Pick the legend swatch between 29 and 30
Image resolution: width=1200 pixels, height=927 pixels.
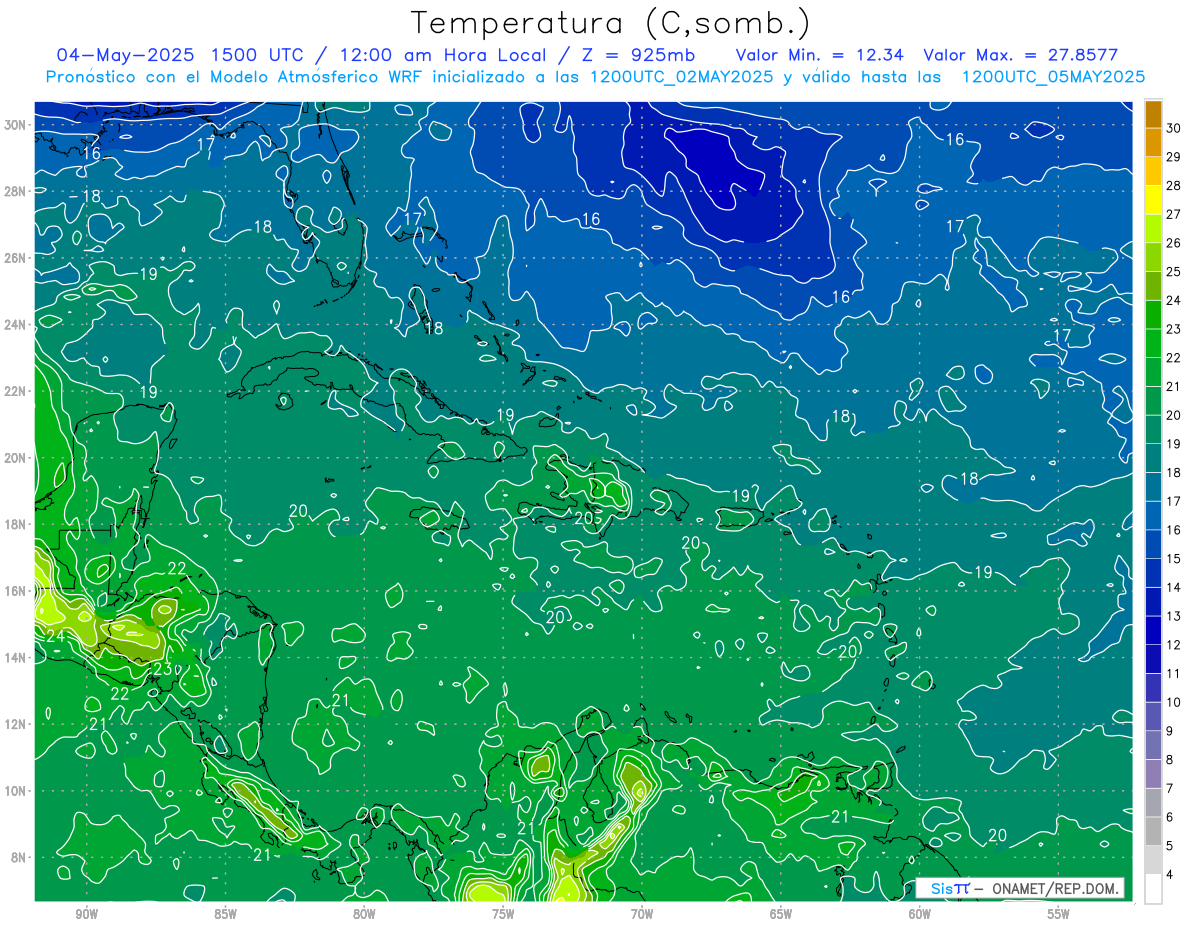point(1153,142)
